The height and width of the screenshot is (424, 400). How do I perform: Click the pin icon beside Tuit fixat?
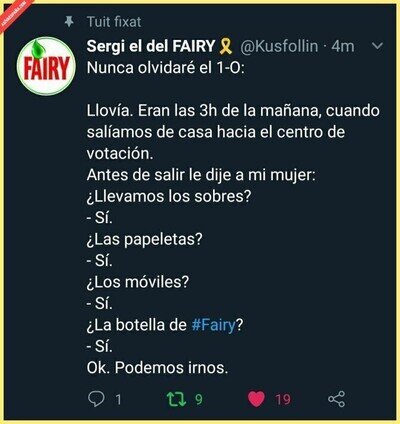tap(69, 22)
